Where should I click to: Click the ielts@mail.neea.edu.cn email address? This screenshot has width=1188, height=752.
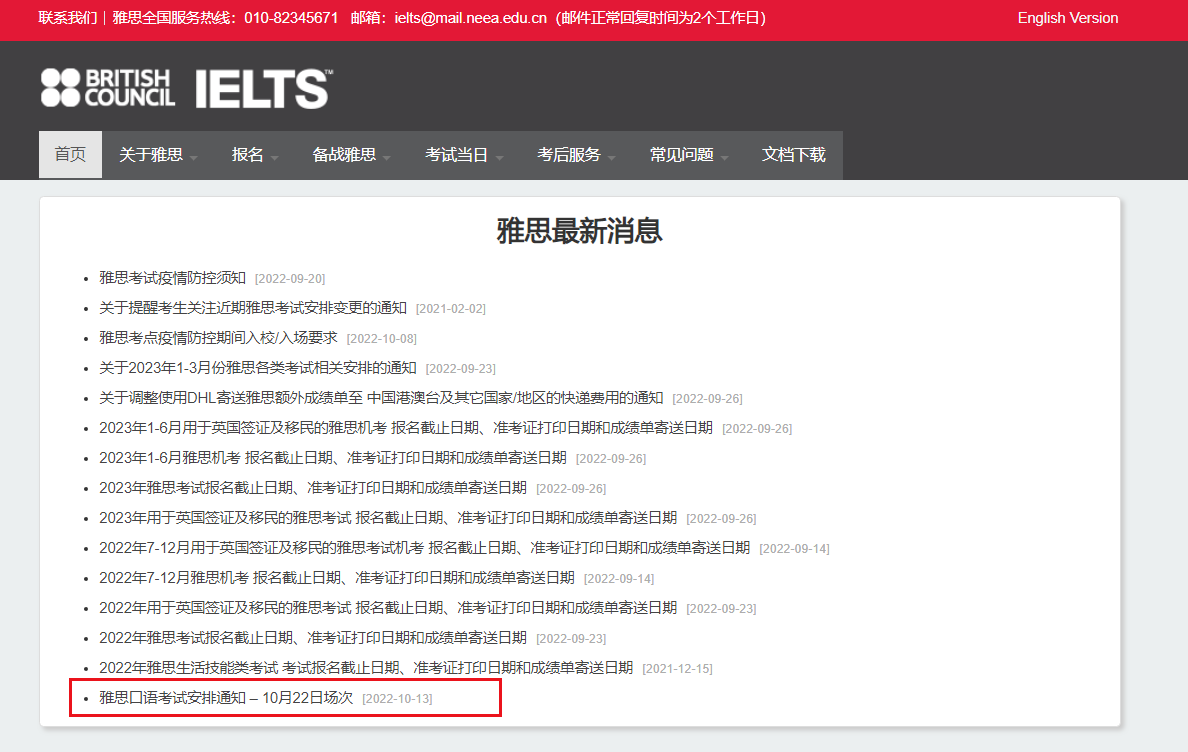471,18
